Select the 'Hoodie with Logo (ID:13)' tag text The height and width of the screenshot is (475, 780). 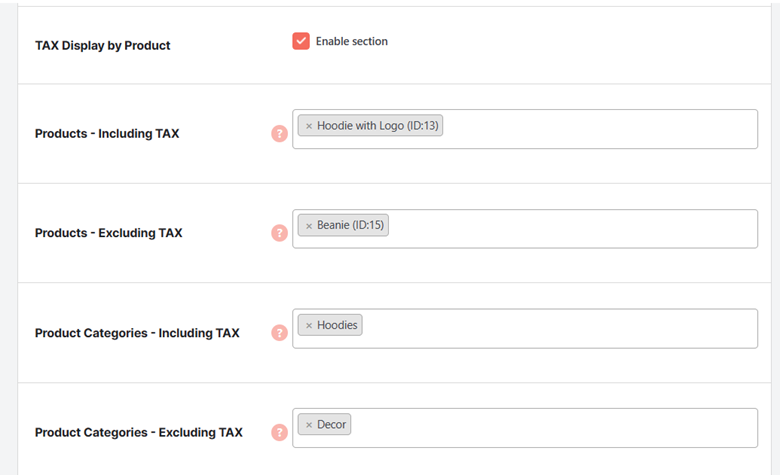pos(378,126)
